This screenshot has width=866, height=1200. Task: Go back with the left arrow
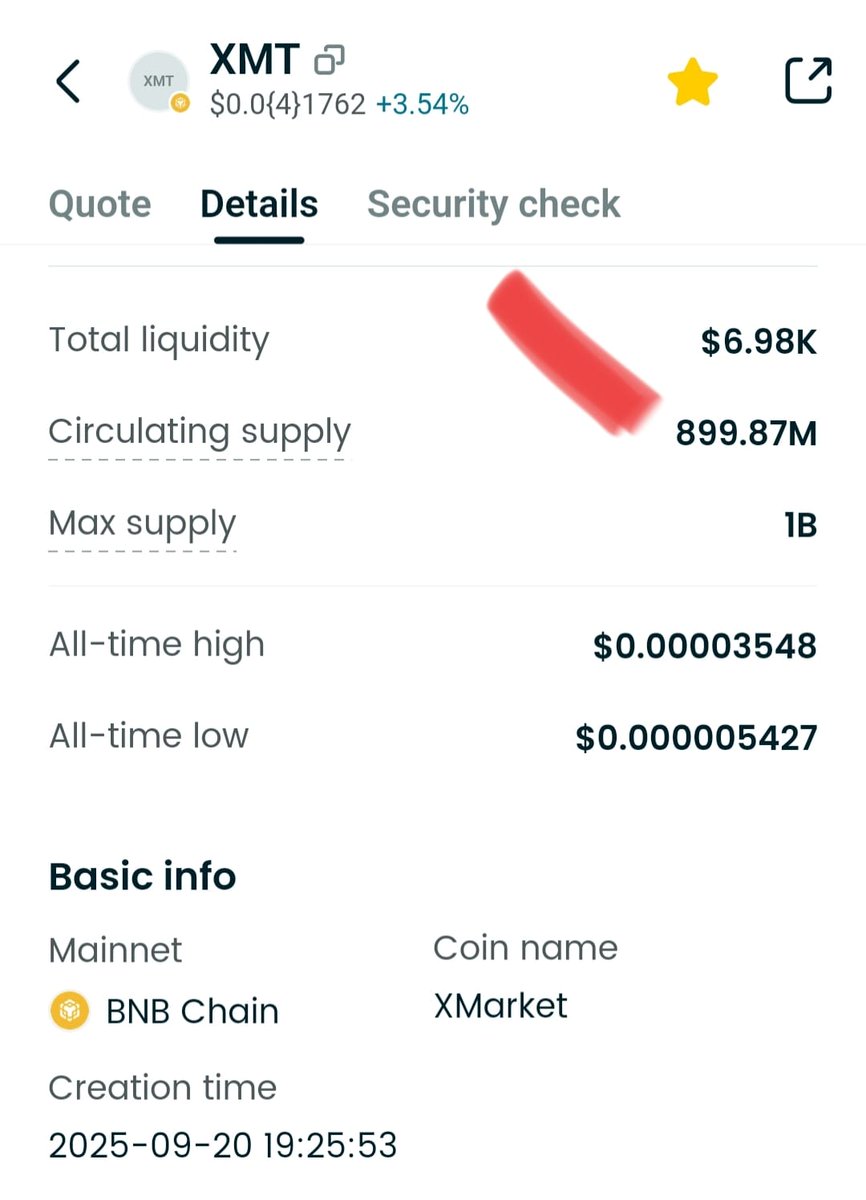pyautogui.click(x=67, y=81)
